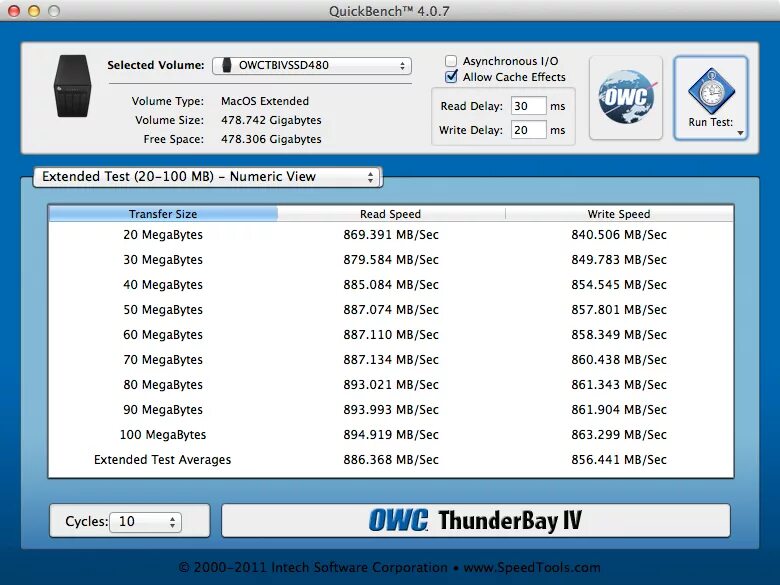The height and width of the screenshot is (585, 780).
Task: Click the Read Delay input field
Action: click(x=528, y=106)
